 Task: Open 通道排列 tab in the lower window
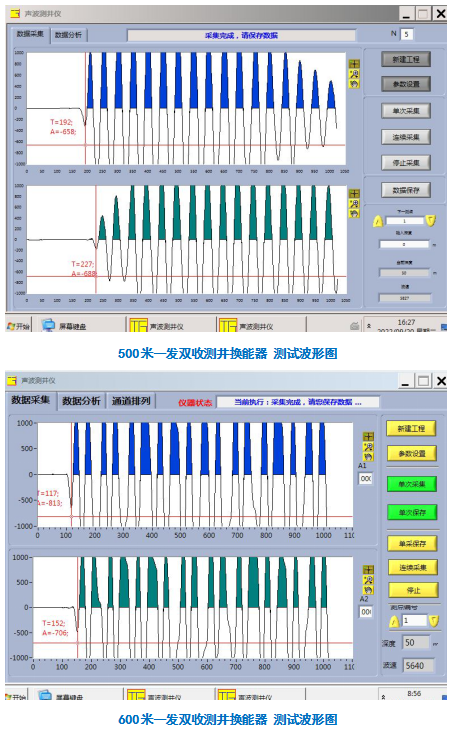point(131,401)
